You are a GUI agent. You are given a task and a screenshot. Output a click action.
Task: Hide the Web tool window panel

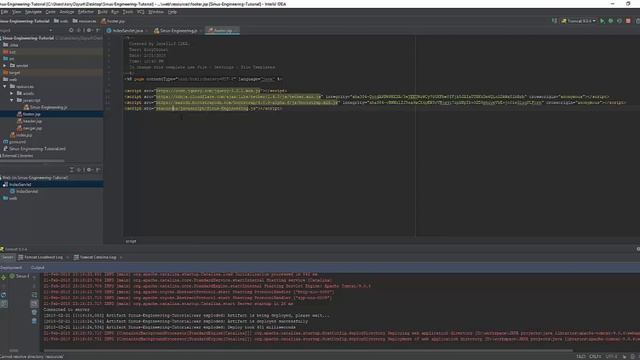[98, 170]
